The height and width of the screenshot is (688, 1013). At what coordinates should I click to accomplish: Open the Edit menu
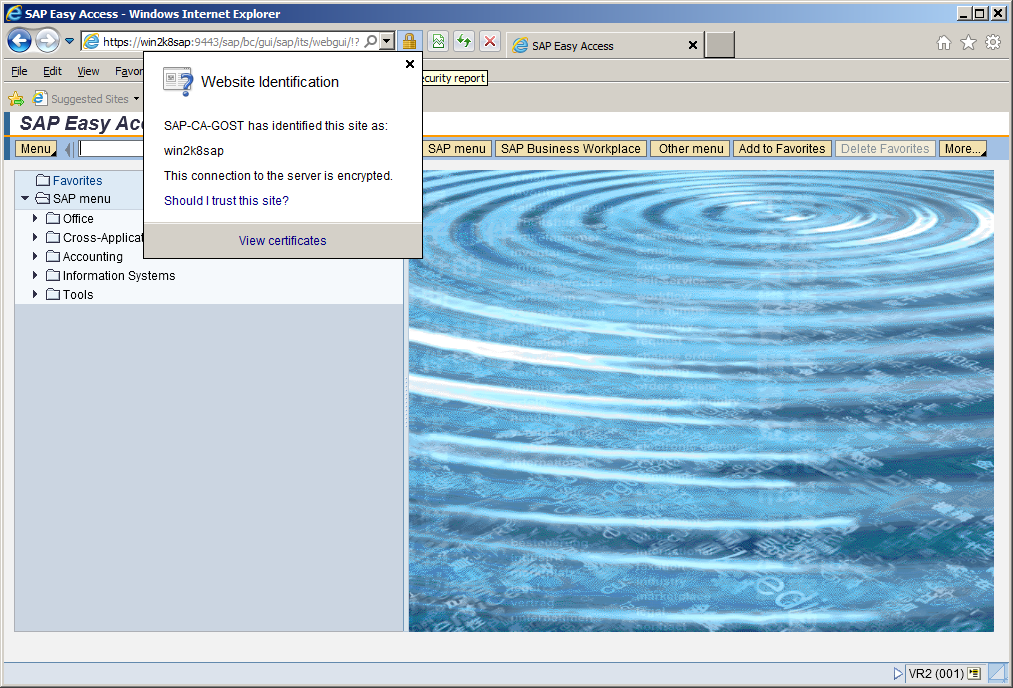coord(52,72)
